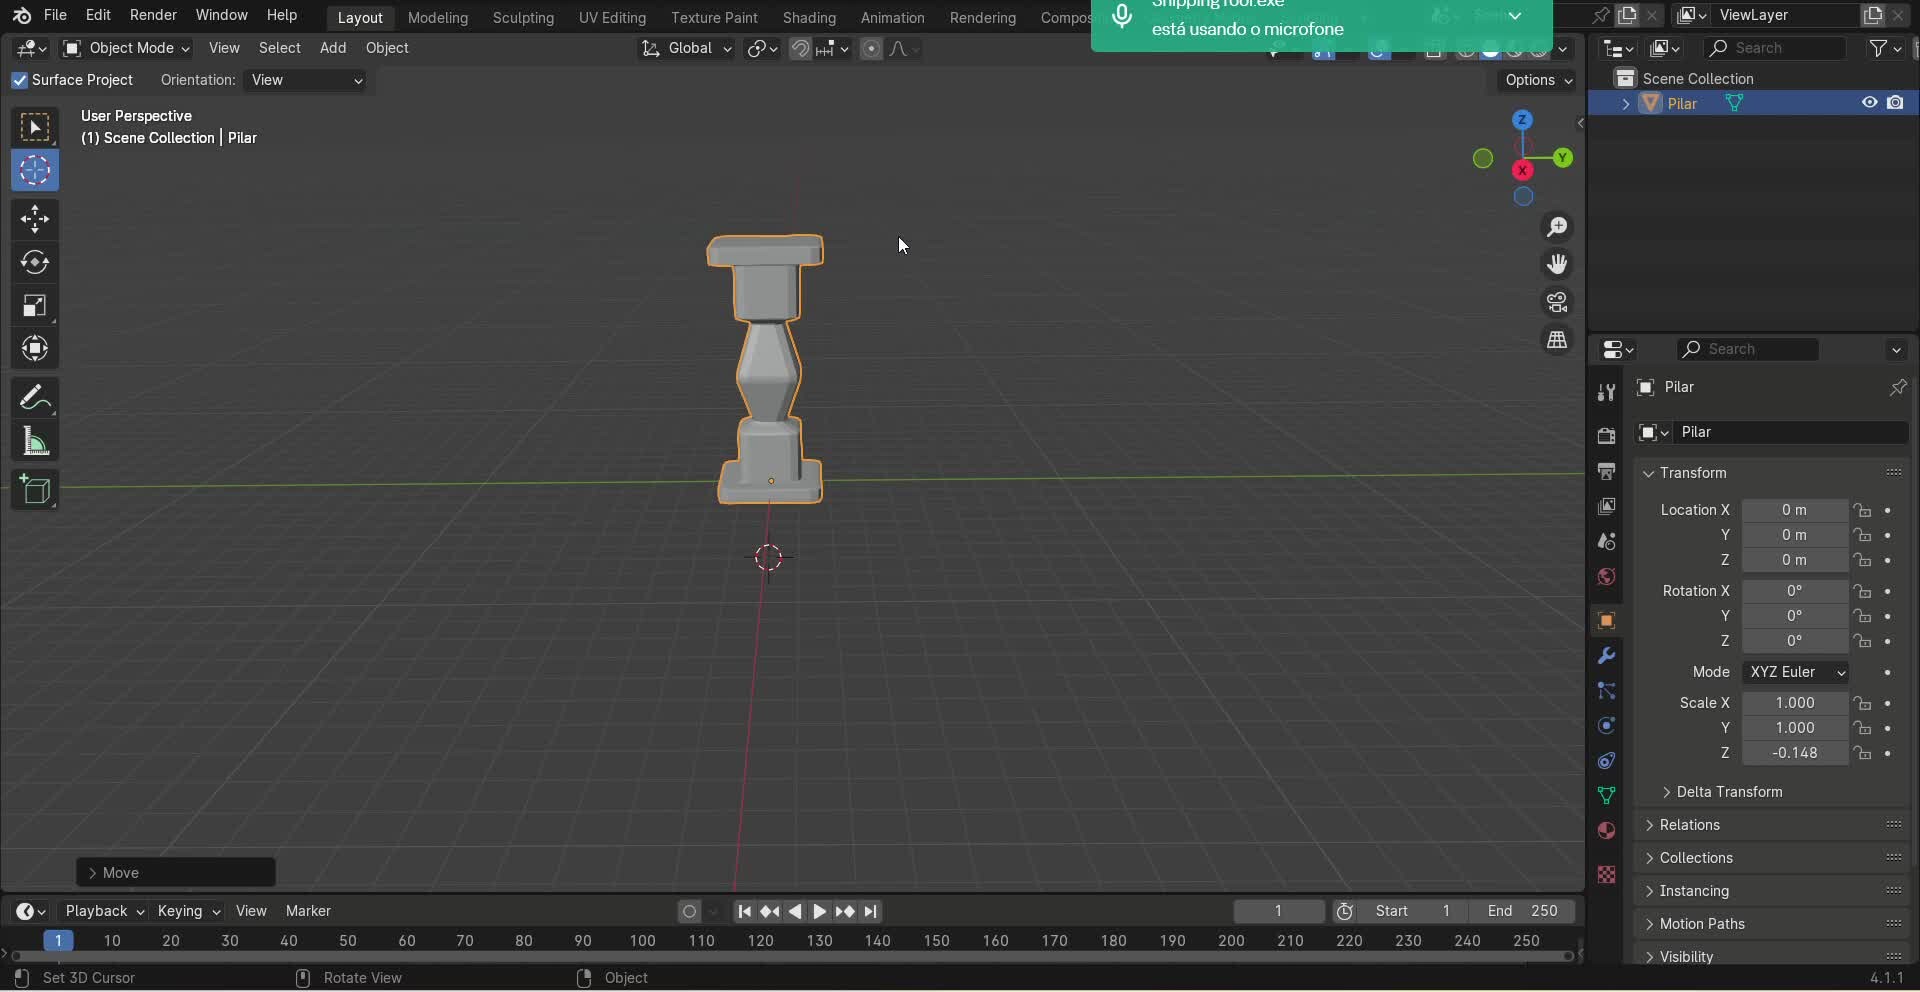Toggle the camera view button
Image resolution: width=1920 pixels, height=992 pixels.
point(1557,302)
